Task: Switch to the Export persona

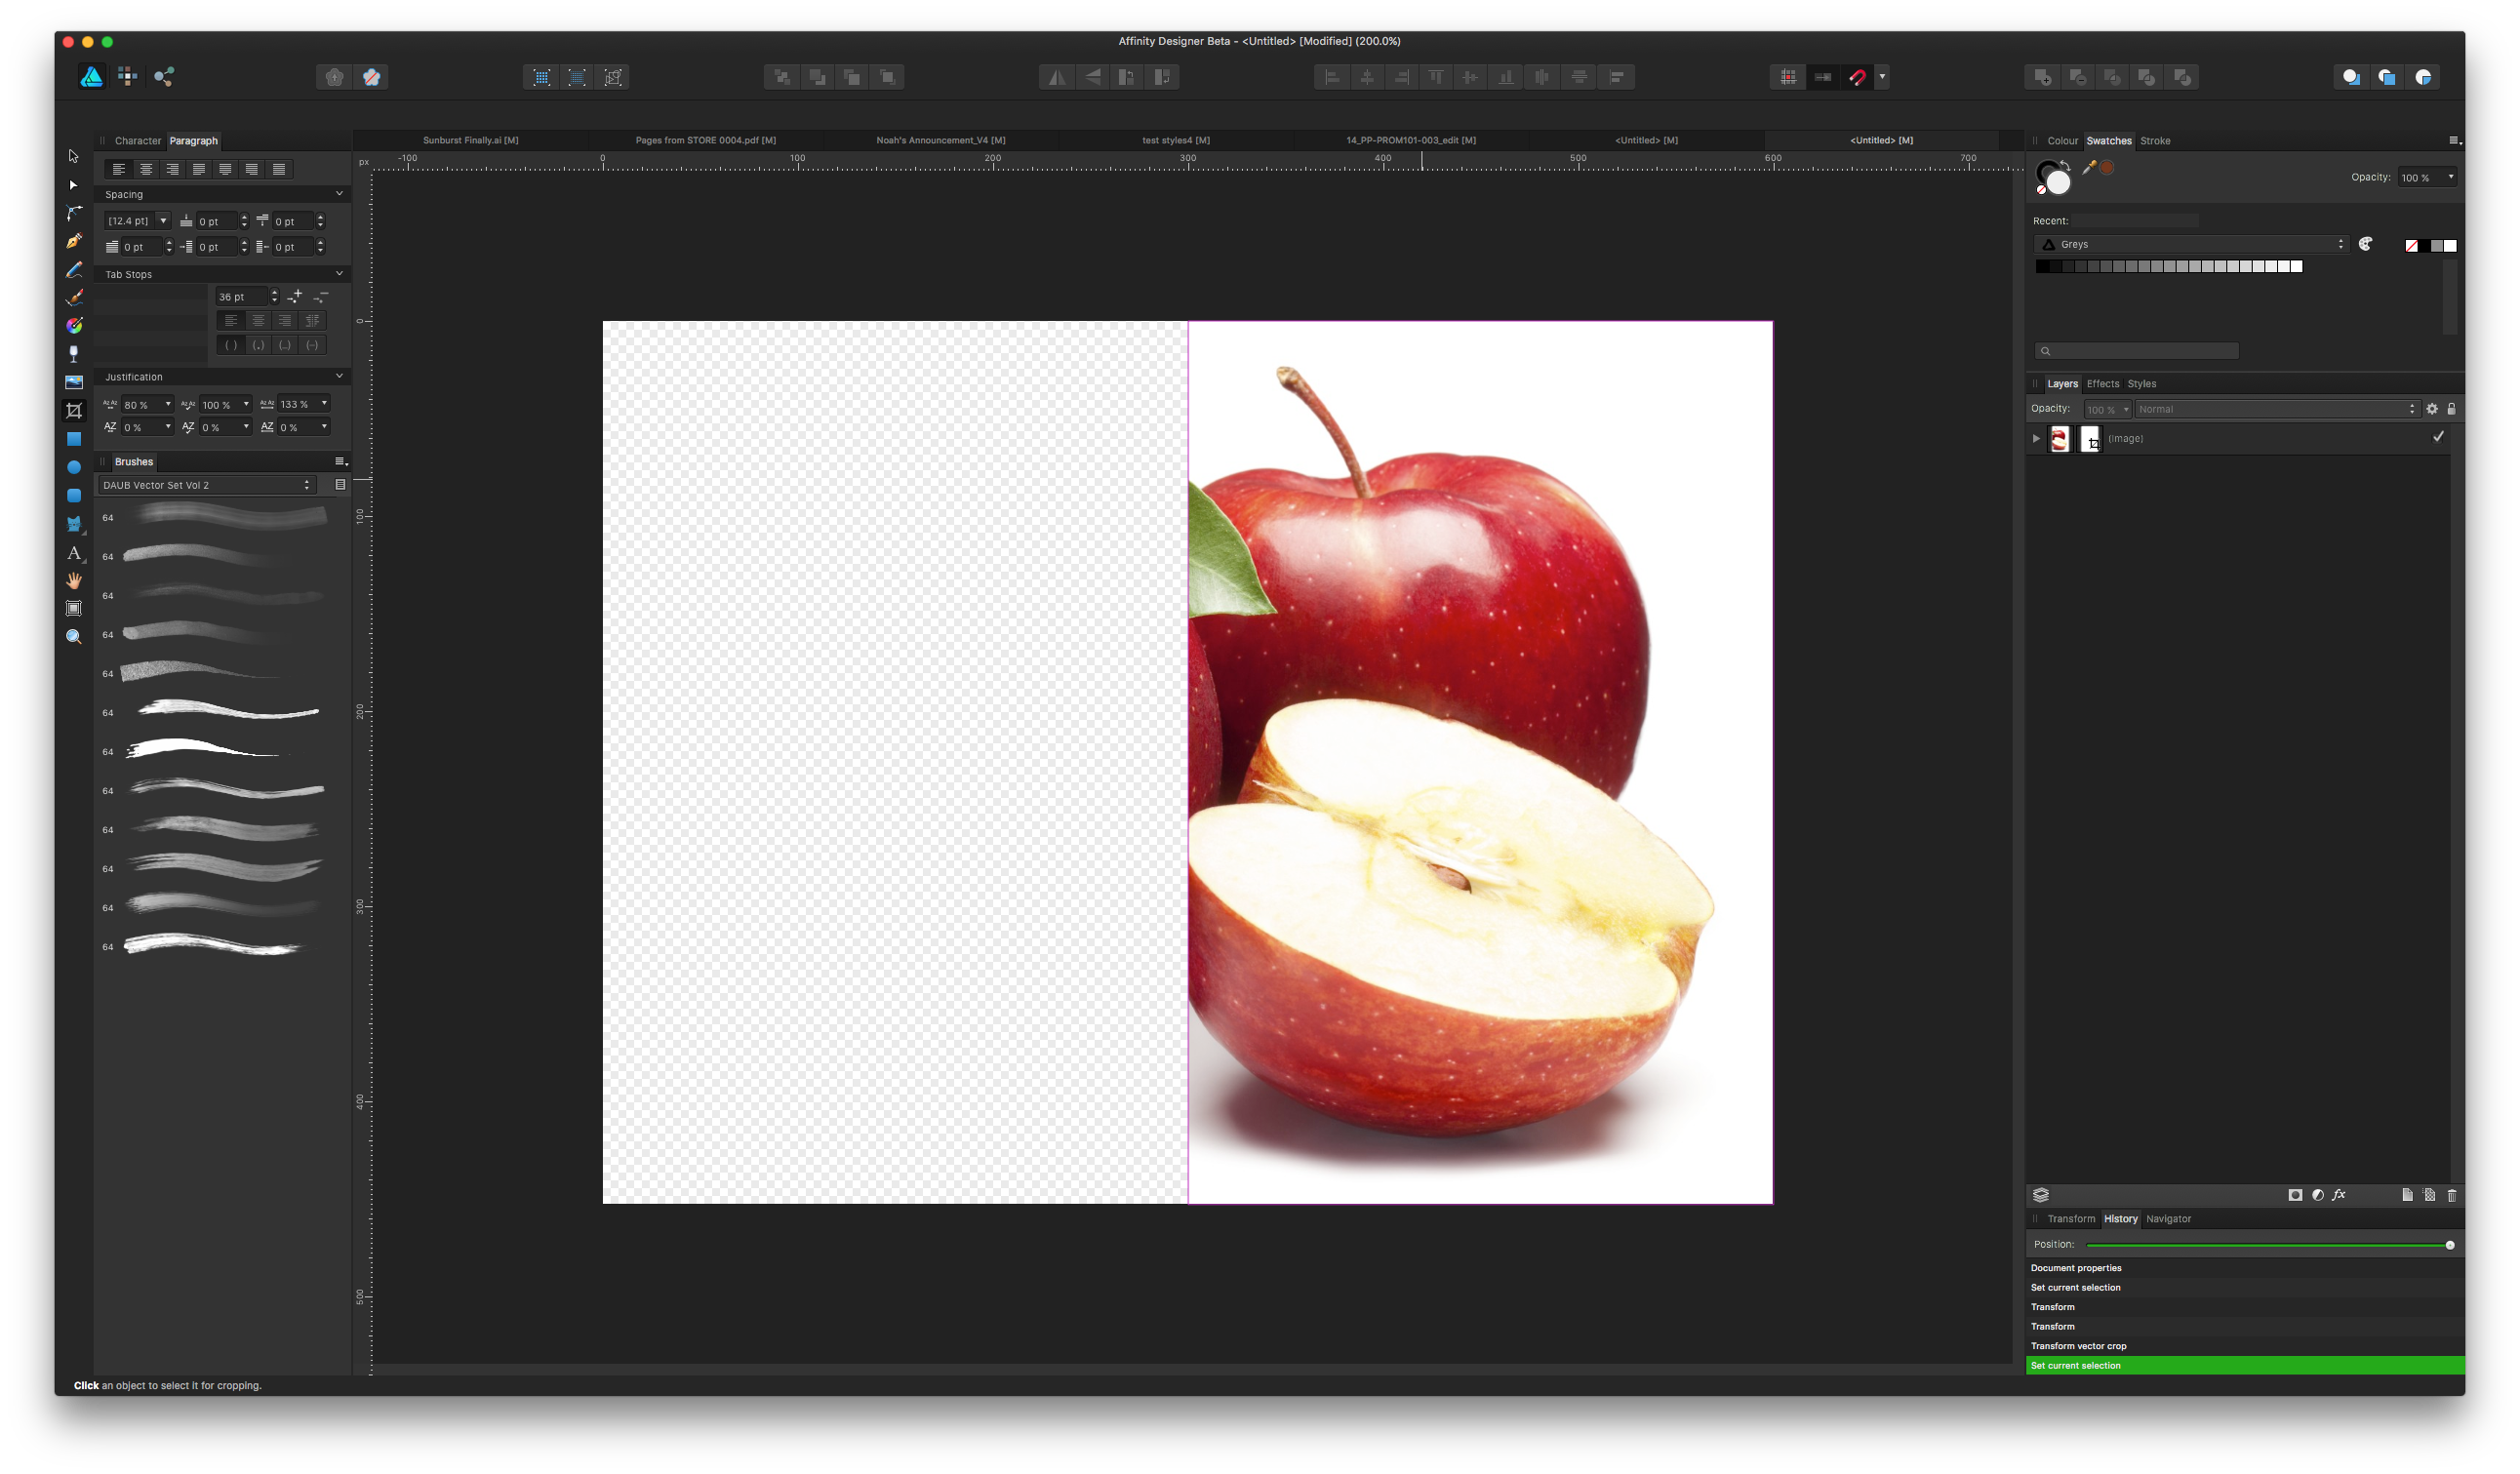Action: (x=164, y=76)
